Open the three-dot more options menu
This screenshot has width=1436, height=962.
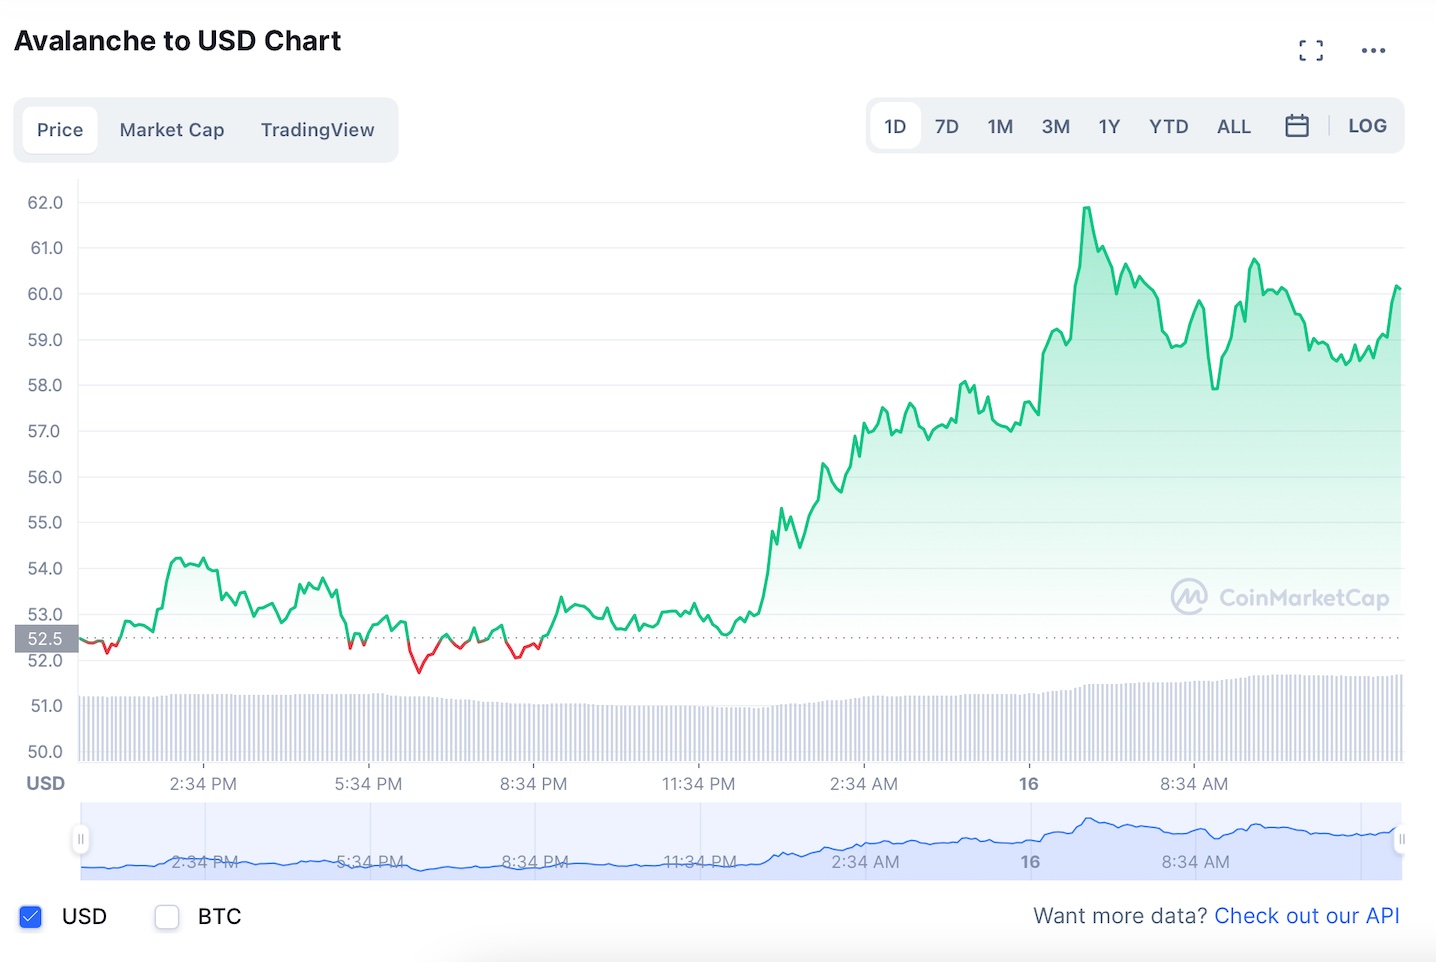coord(1373,50)
